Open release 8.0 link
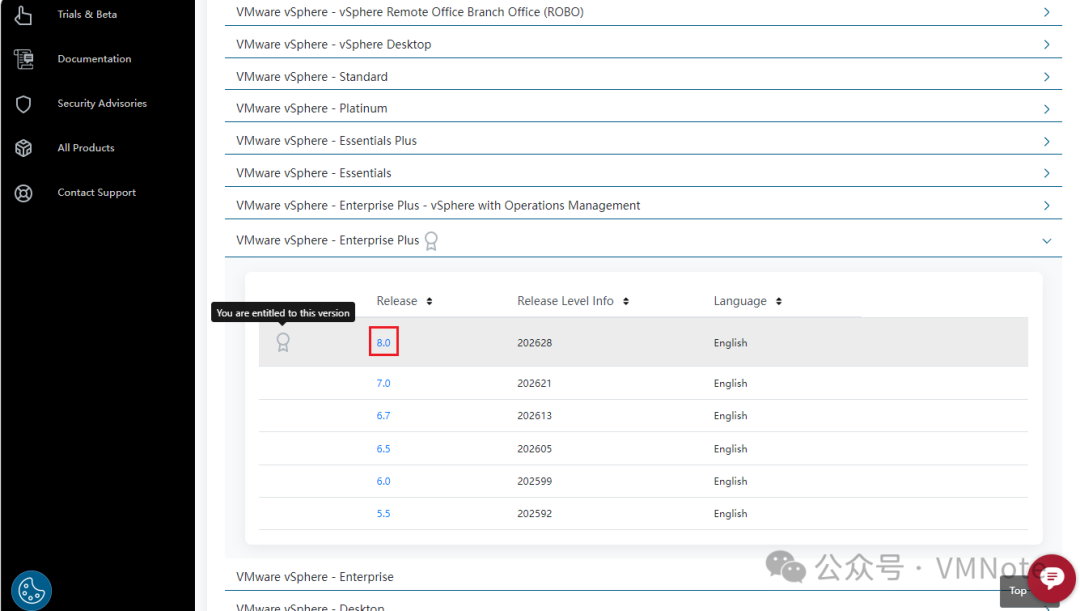Screen dimensions: 1080x611 pyautogui.click(x=384, y=342)
